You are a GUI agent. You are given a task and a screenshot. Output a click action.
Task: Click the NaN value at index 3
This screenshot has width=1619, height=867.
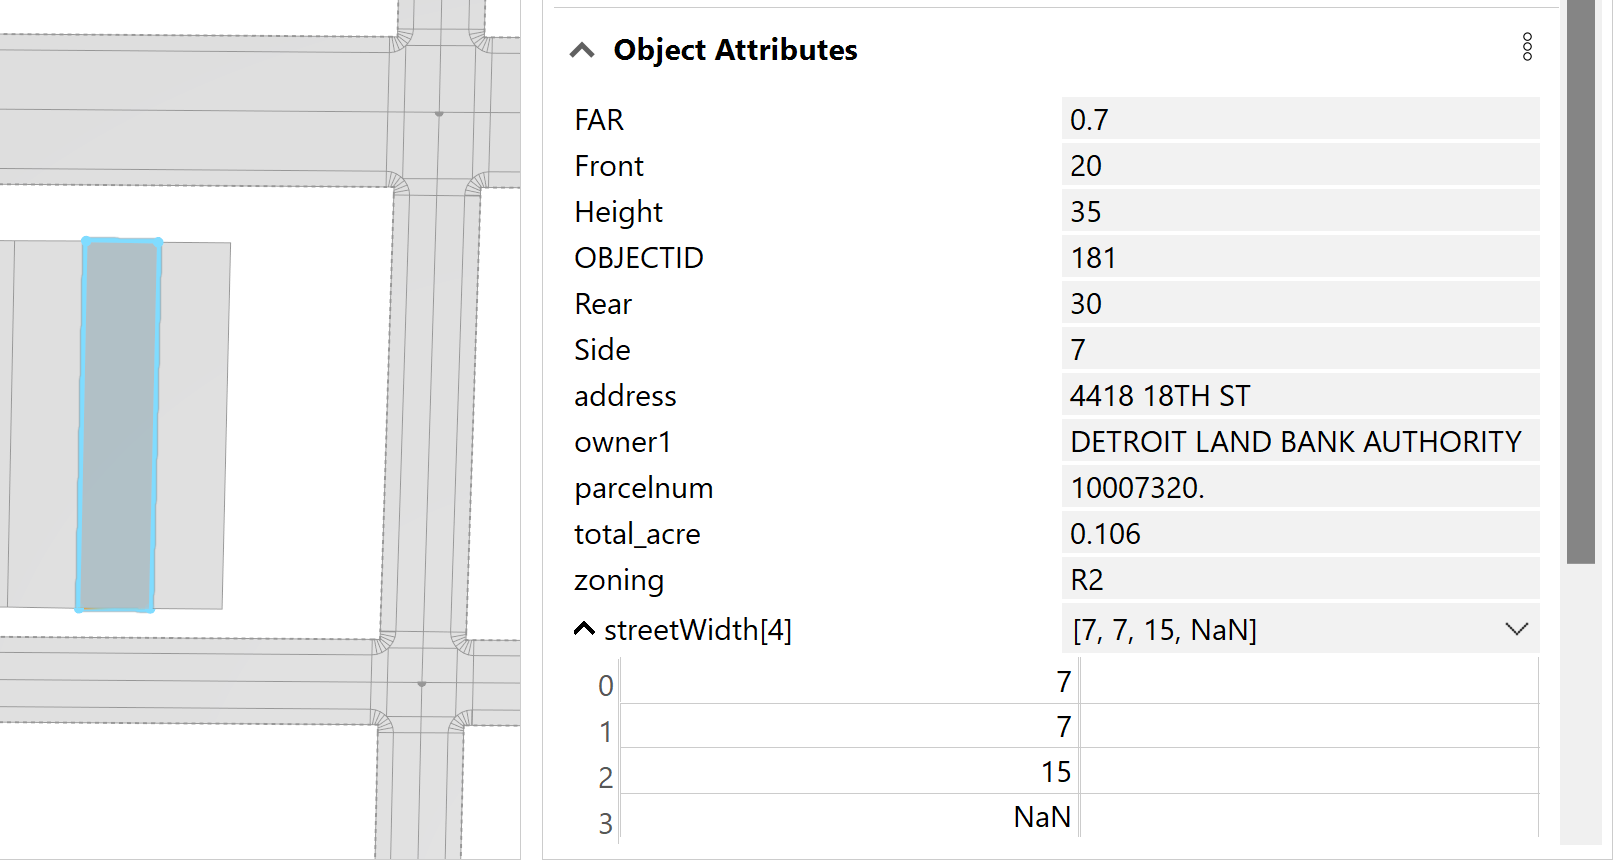click(850, 817)
